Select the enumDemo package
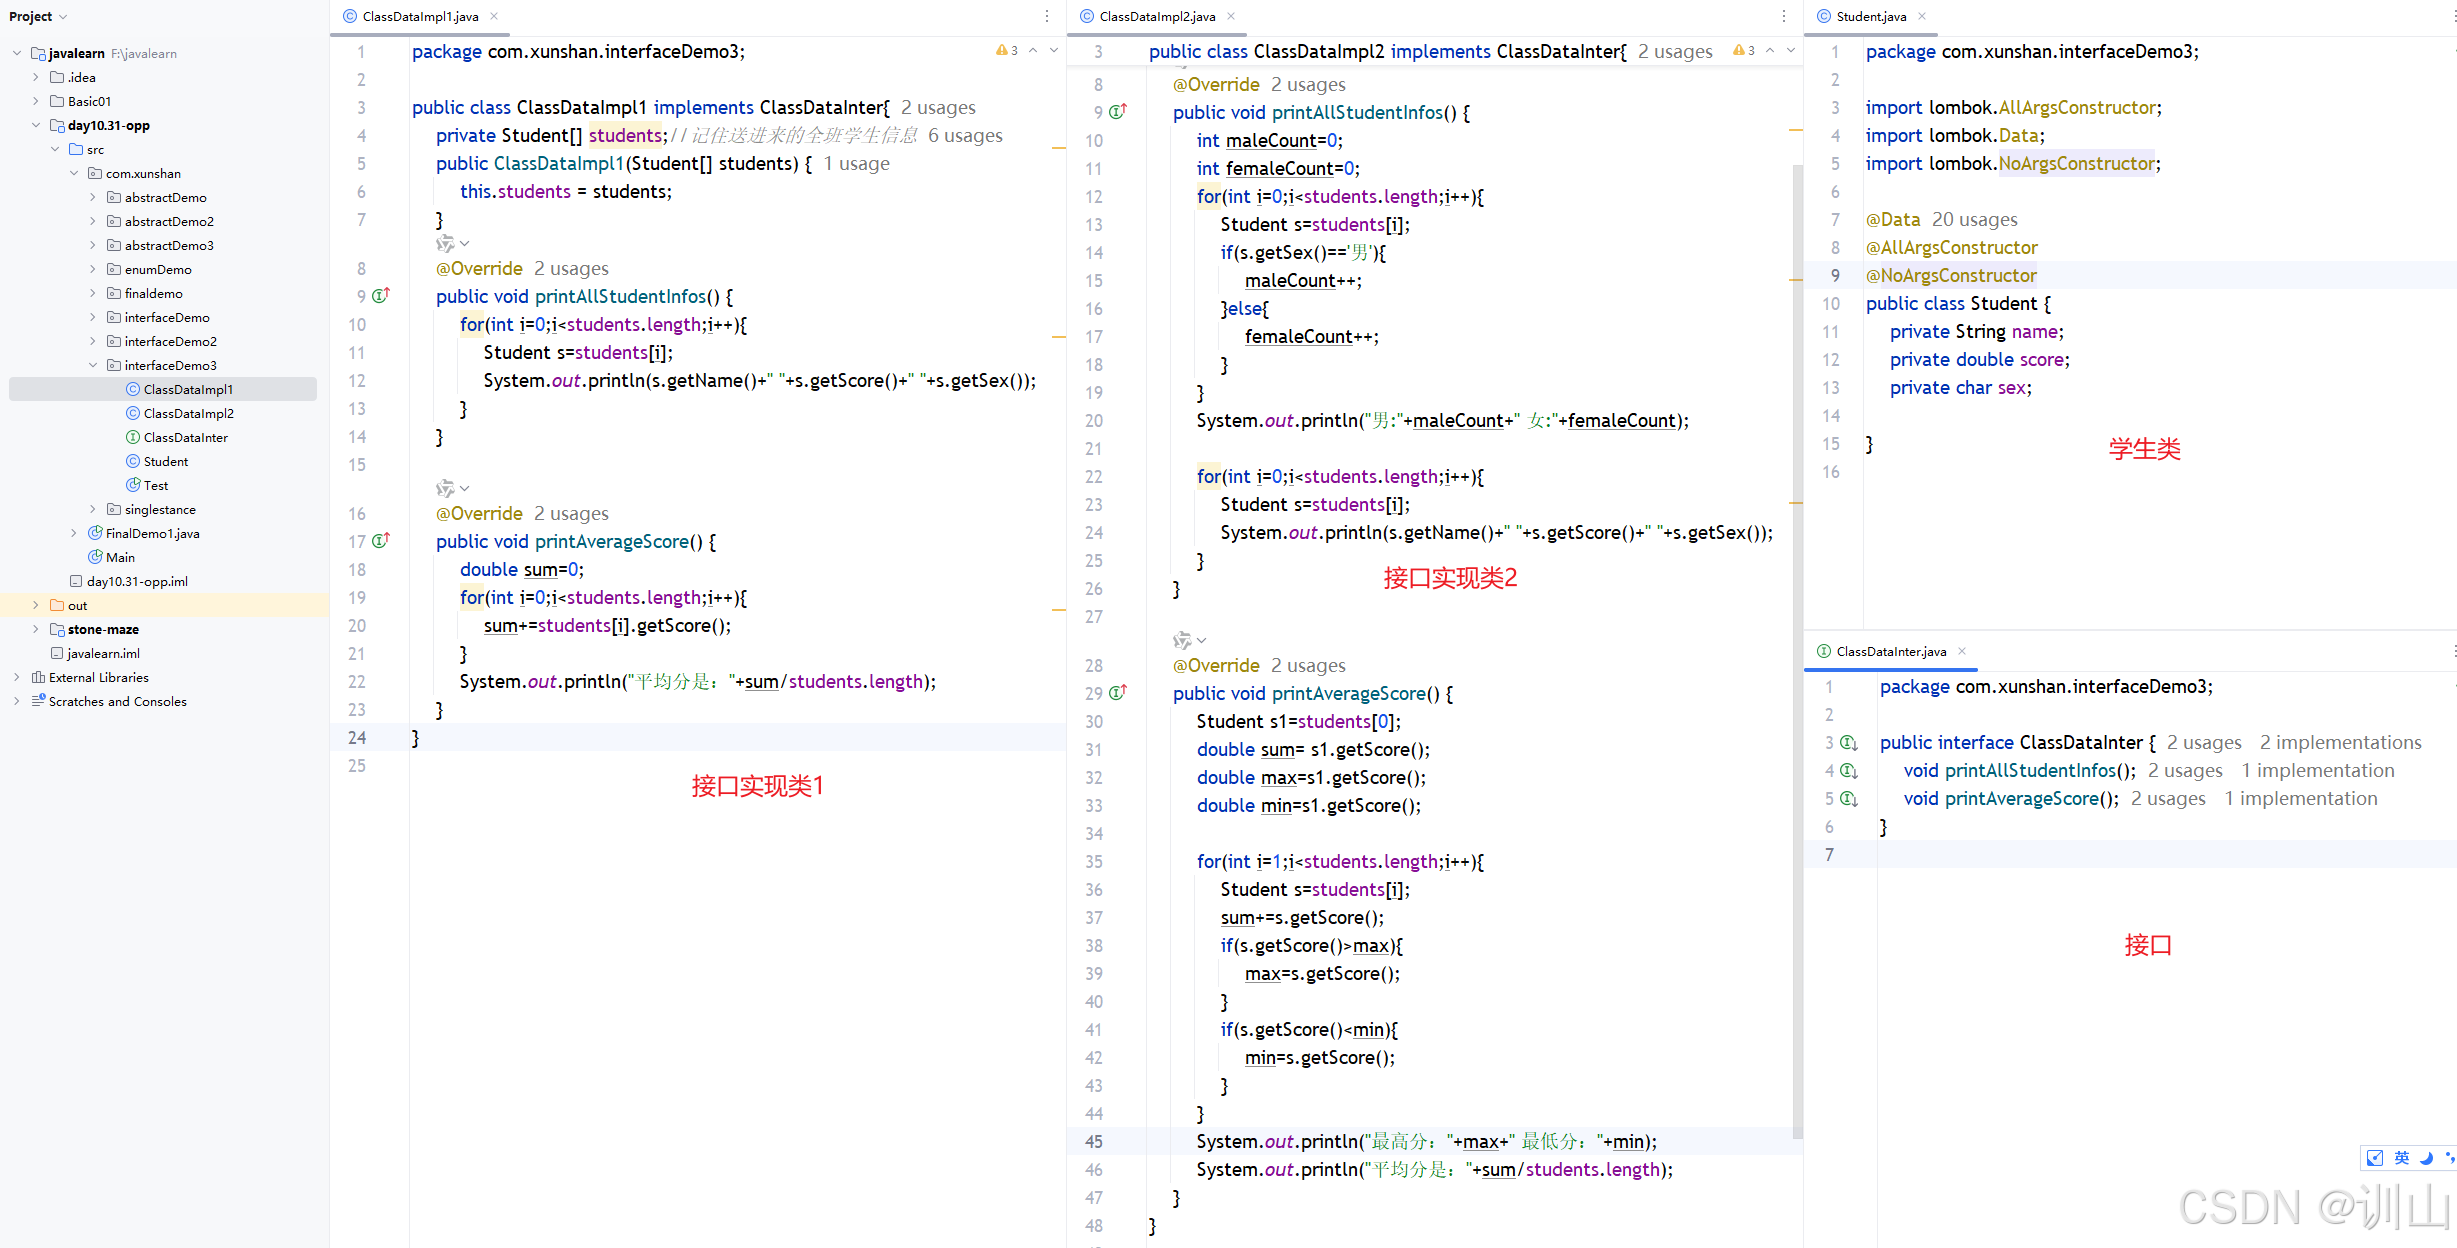The width and height of the screenshot is (2457, 1248). pos(158,269)
